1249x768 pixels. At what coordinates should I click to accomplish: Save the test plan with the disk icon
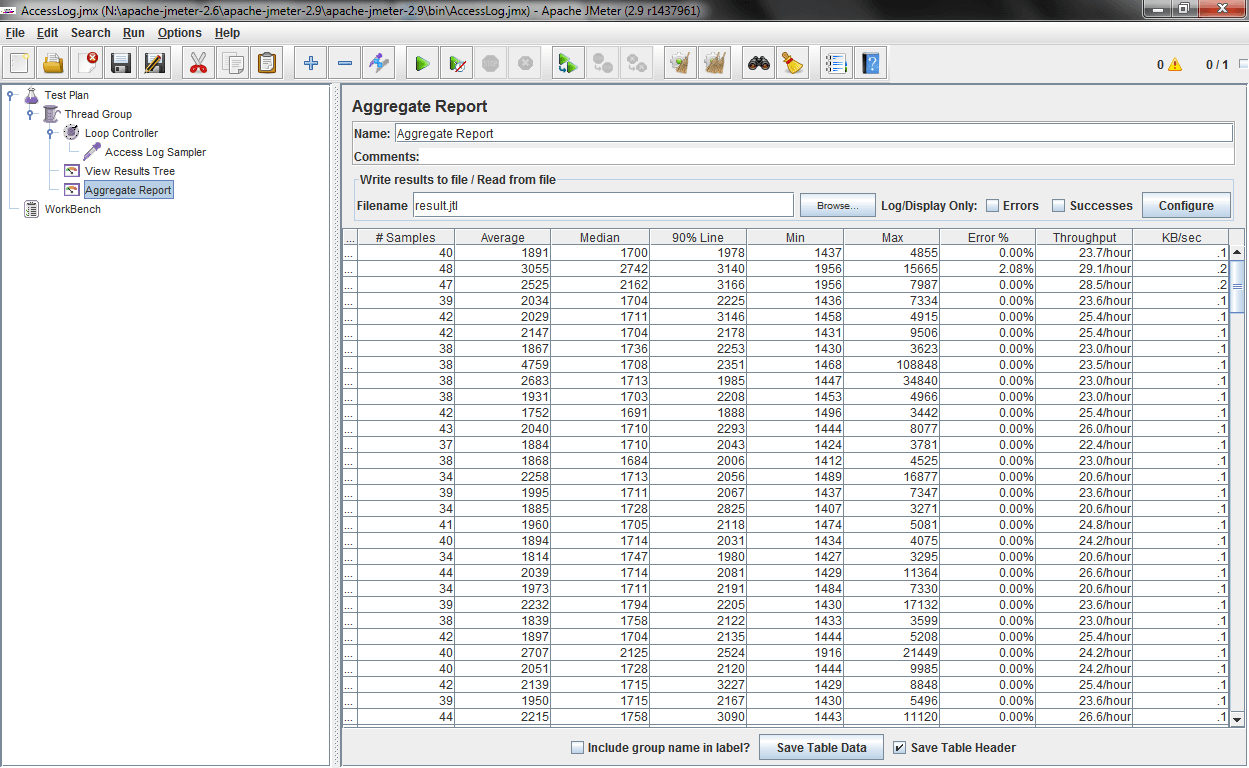tap(120, 62)
